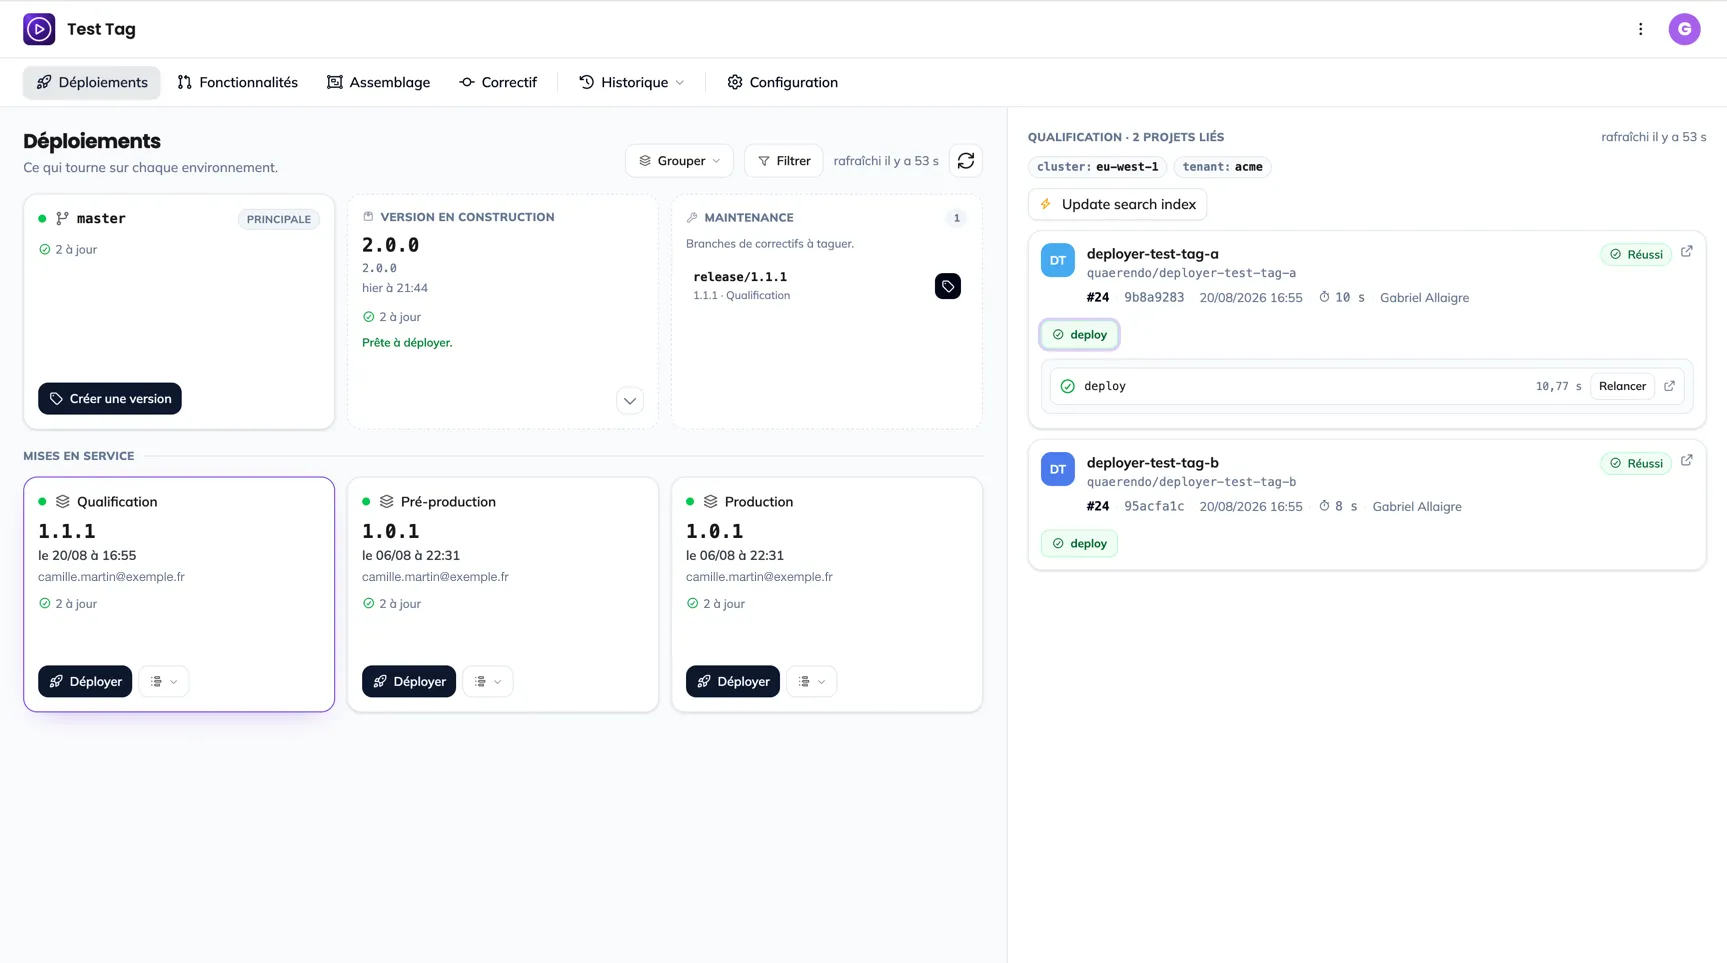Click the Qualification environment layers icon
Screen dimensions: 1727x963
click(63, 502)
